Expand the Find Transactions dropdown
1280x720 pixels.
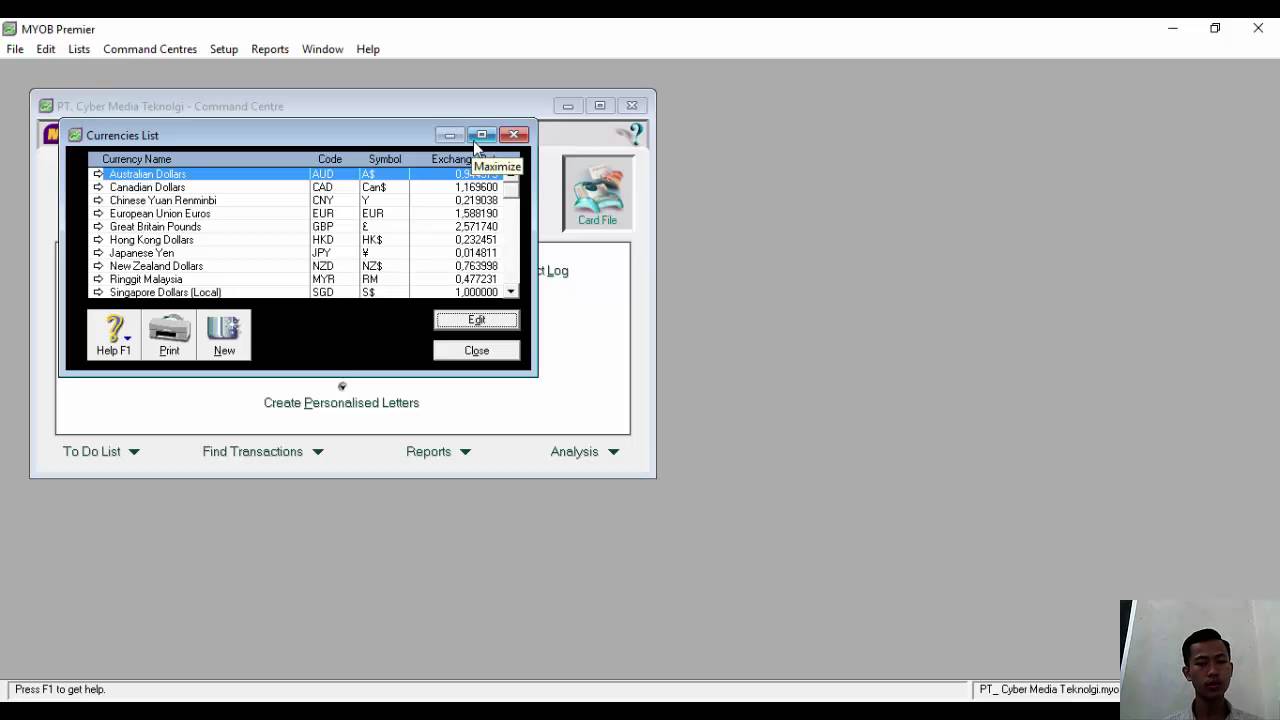click(x=318, y=452)
